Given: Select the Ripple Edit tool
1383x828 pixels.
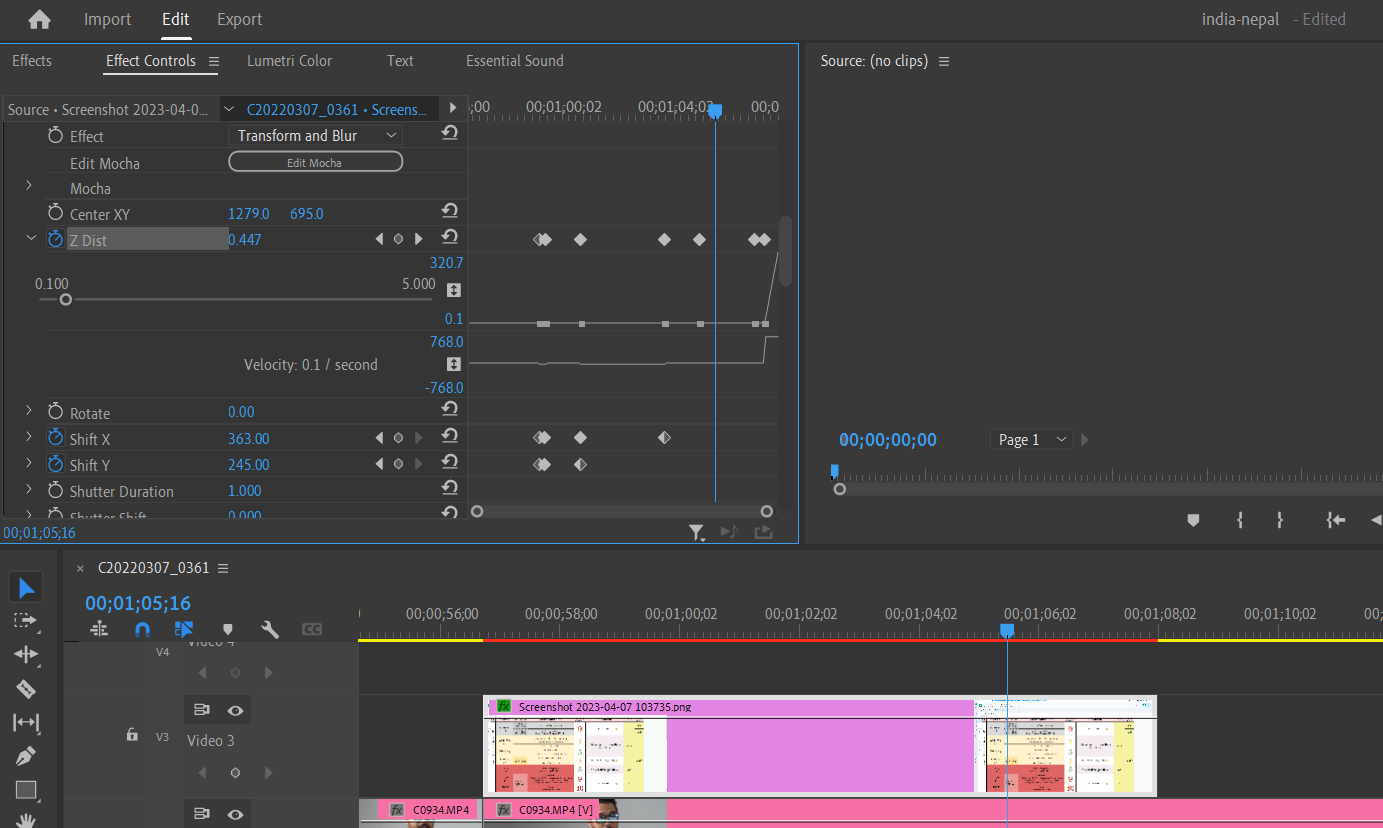Looking at the screenshot, I should [x=27, y=655].
